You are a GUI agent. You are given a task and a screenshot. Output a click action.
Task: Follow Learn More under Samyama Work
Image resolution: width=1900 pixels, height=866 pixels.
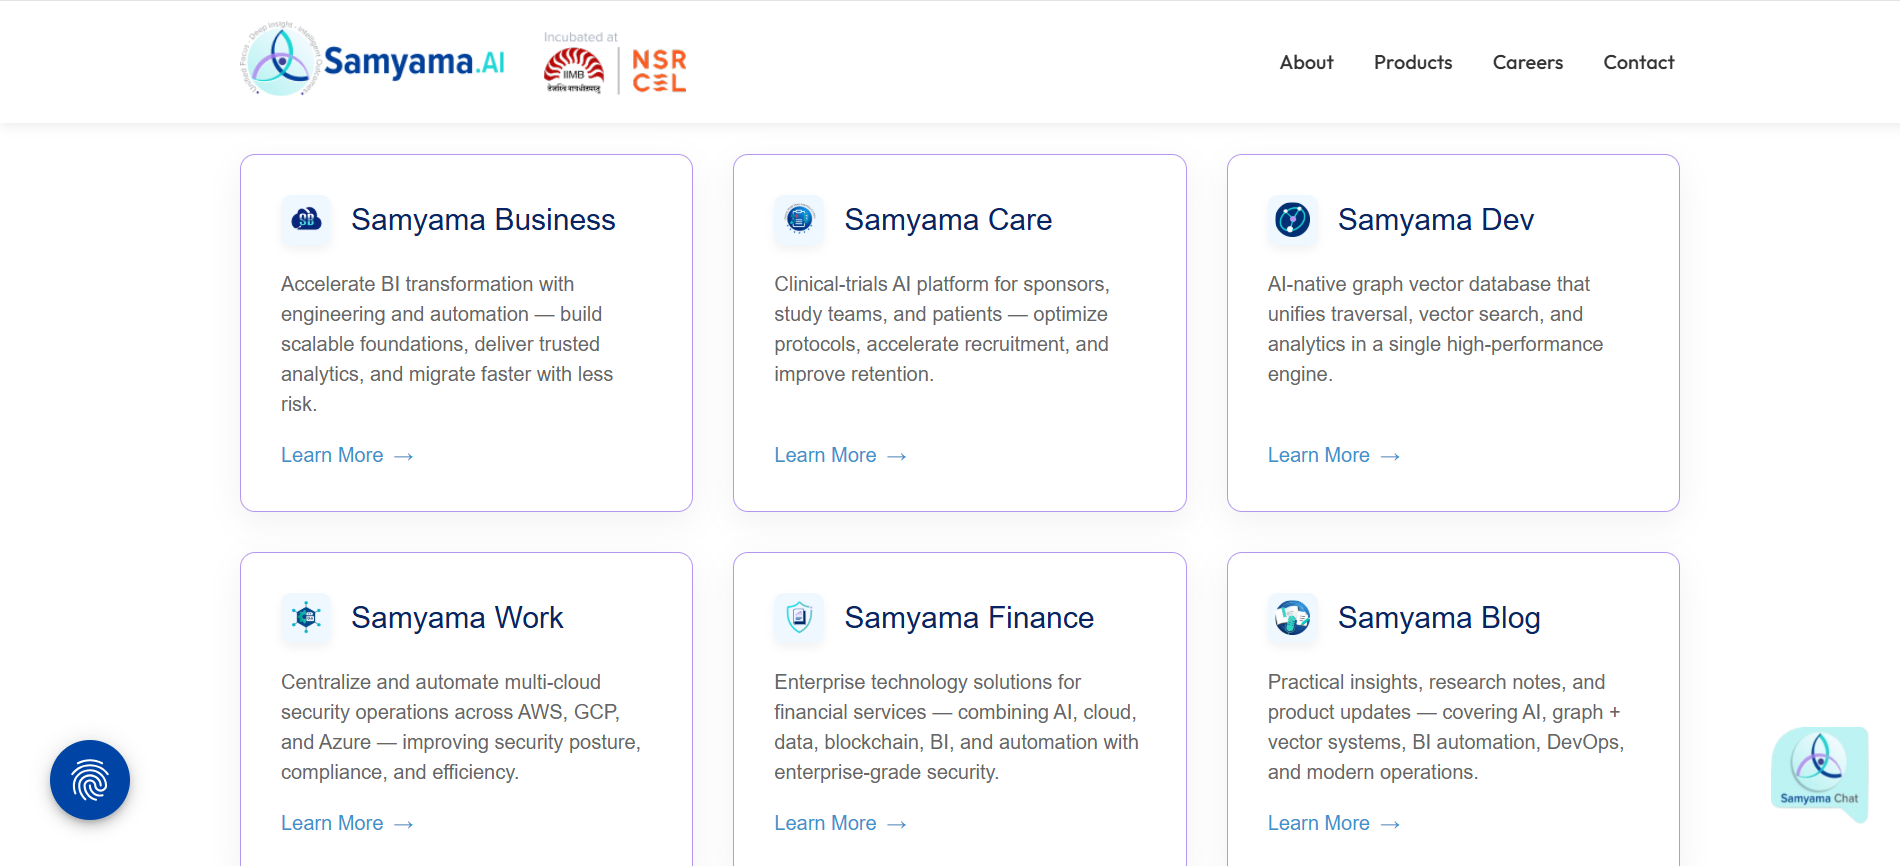(347, 823)
